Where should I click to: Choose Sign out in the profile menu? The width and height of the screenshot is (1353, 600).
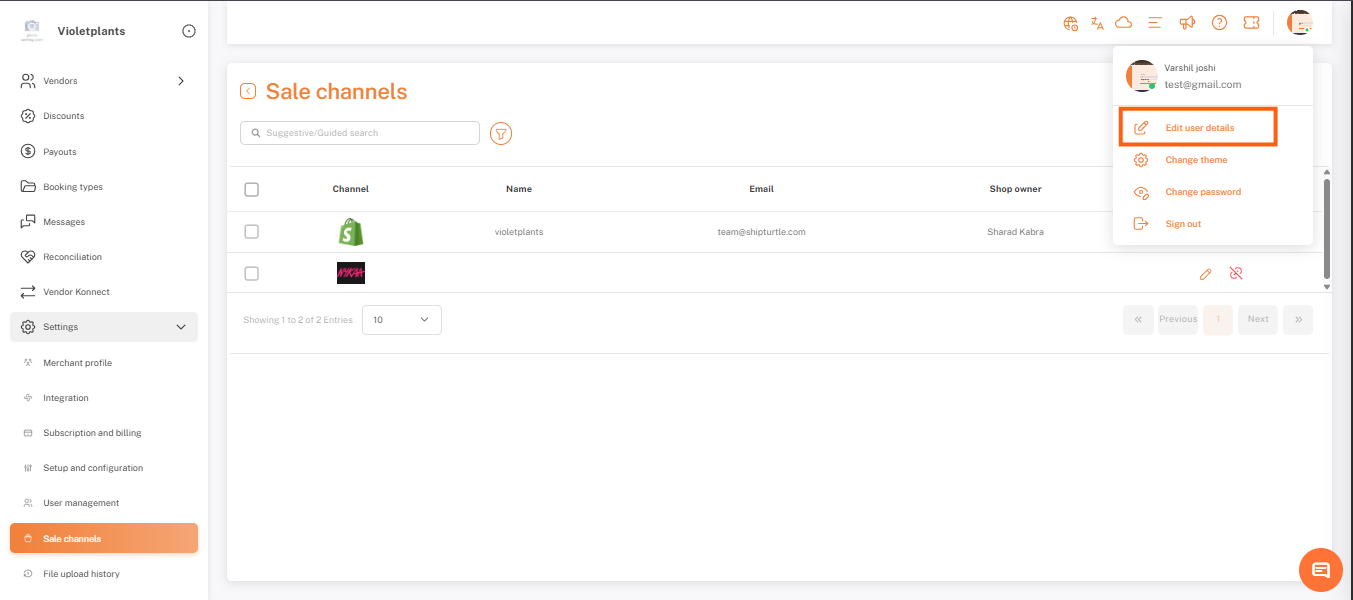click(1183, 224)
